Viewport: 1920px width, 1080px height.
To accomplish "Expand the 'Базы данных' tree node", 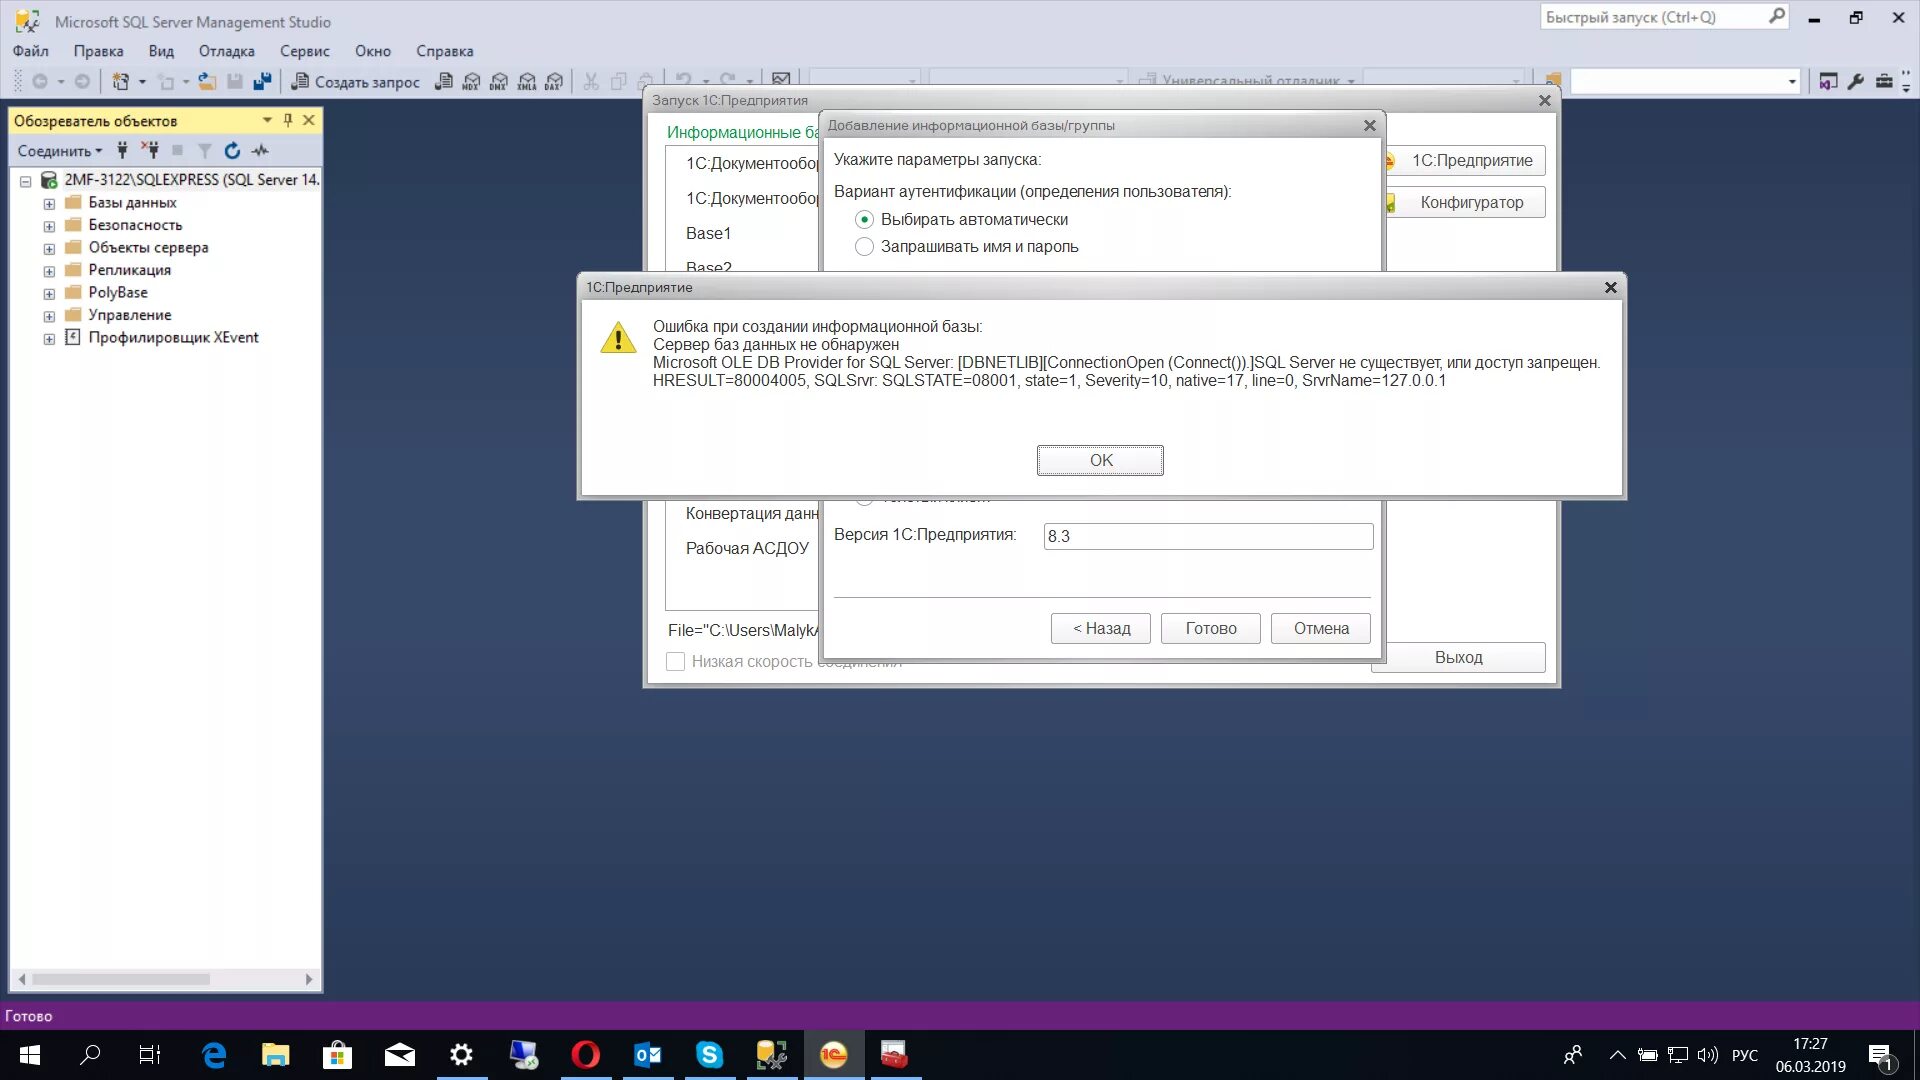I will click(49, 203).
